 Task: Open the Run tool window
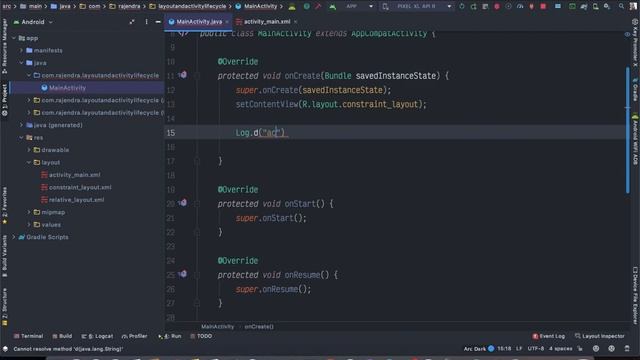170,336
